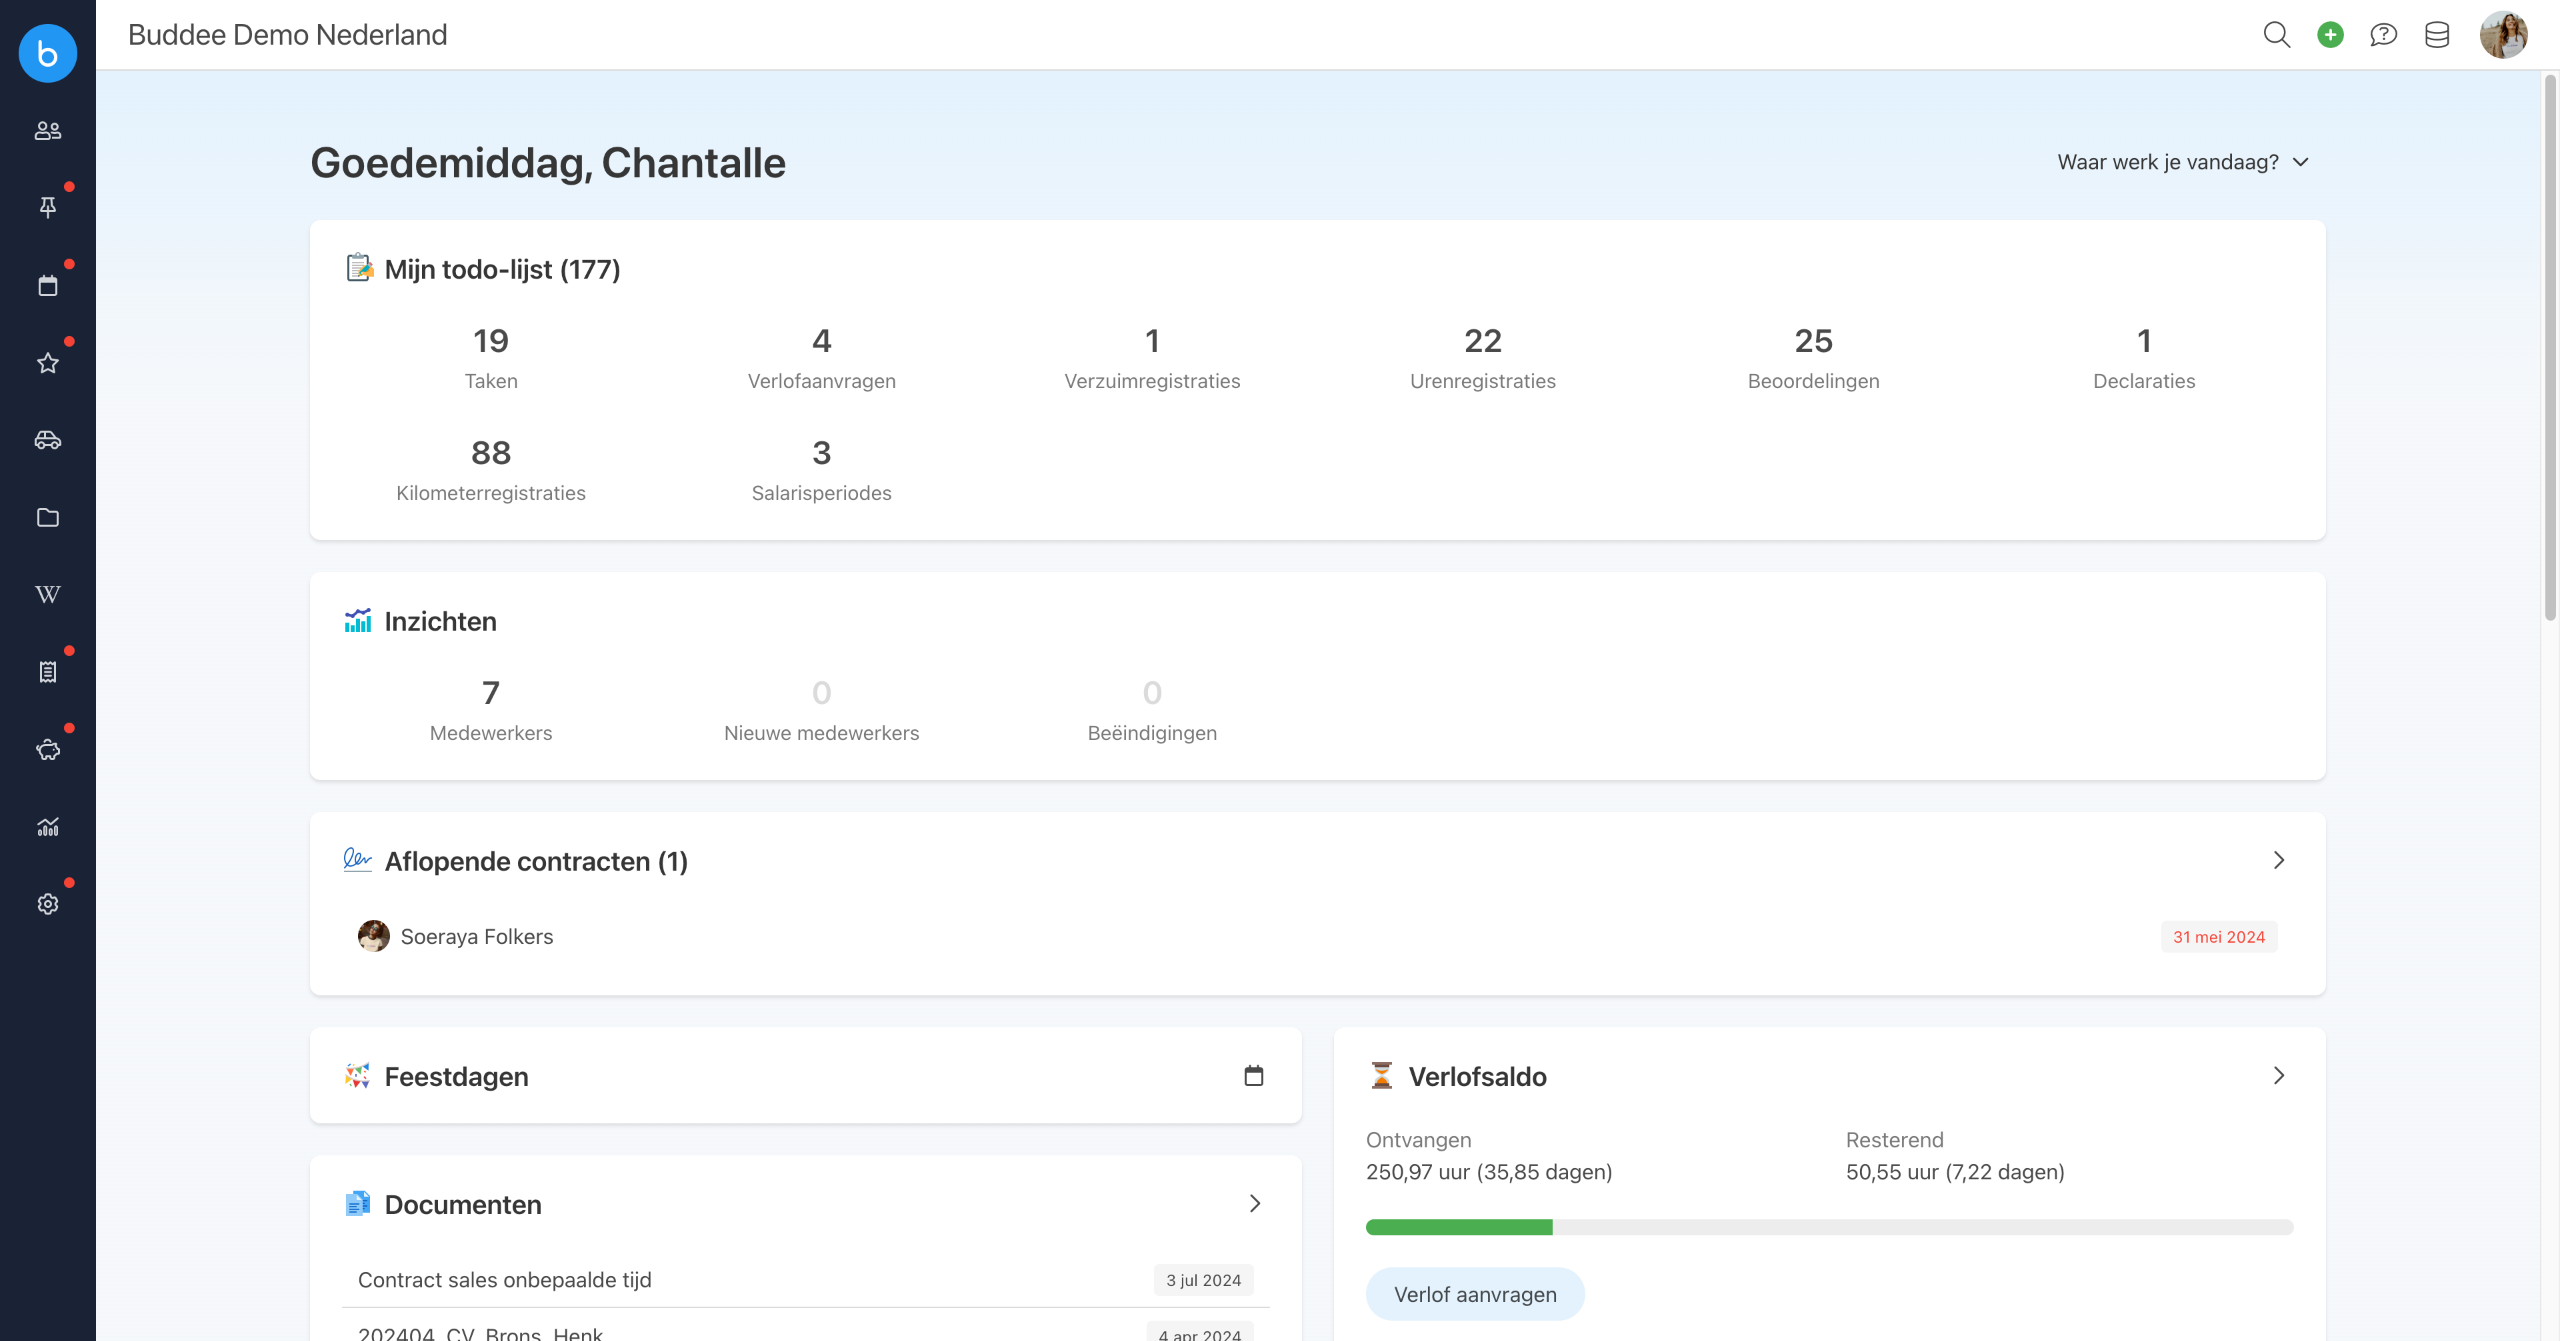This screenshot has height=1341, width=2560.
Task: Open the folder icon in sidebar
Action: point(48,517)
